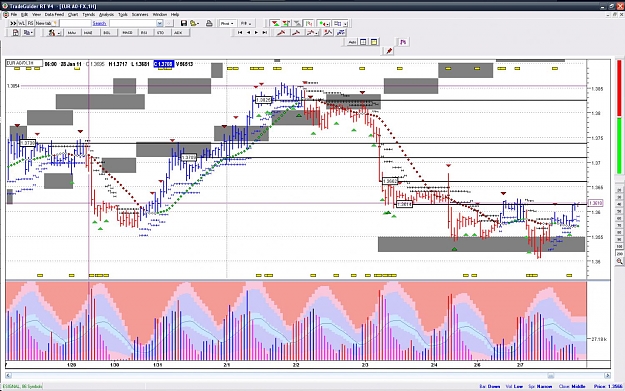Add the ADX indicator button
The height and width of the screenshot is (391, 625).
pos(178,33)
